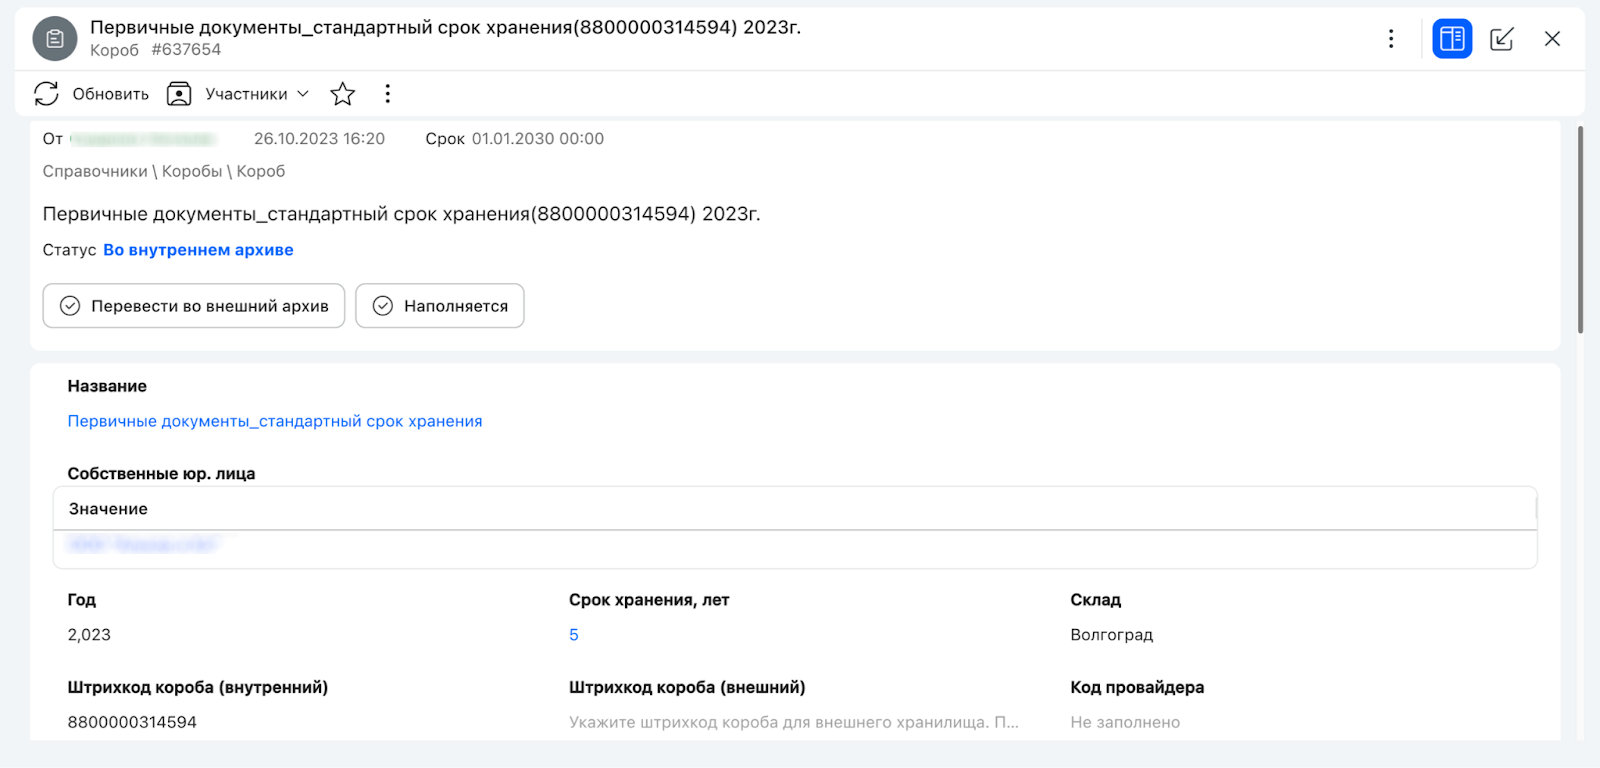Screen dimensions: 1600x768
Task: Click check icon in Перевести во внешний архив
Action: pos(70,306)
